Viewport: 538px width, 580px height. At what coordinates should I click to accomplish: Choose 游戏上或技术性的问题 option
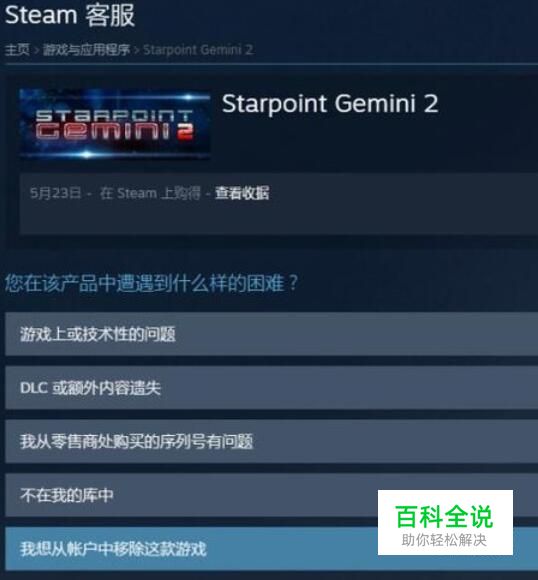272,334
